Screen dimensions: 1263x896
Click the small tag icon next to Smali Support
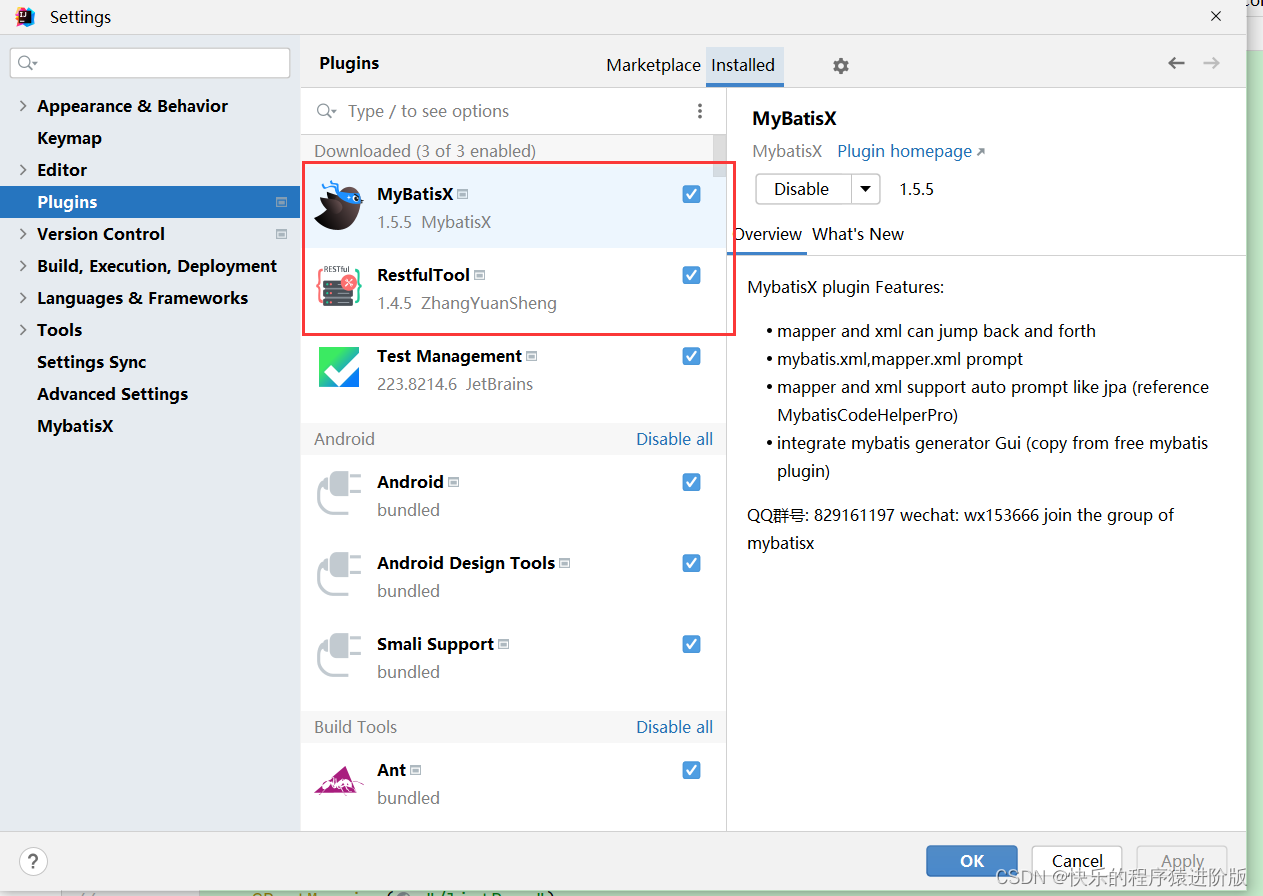pyautogui.click(x=504, y=644)
